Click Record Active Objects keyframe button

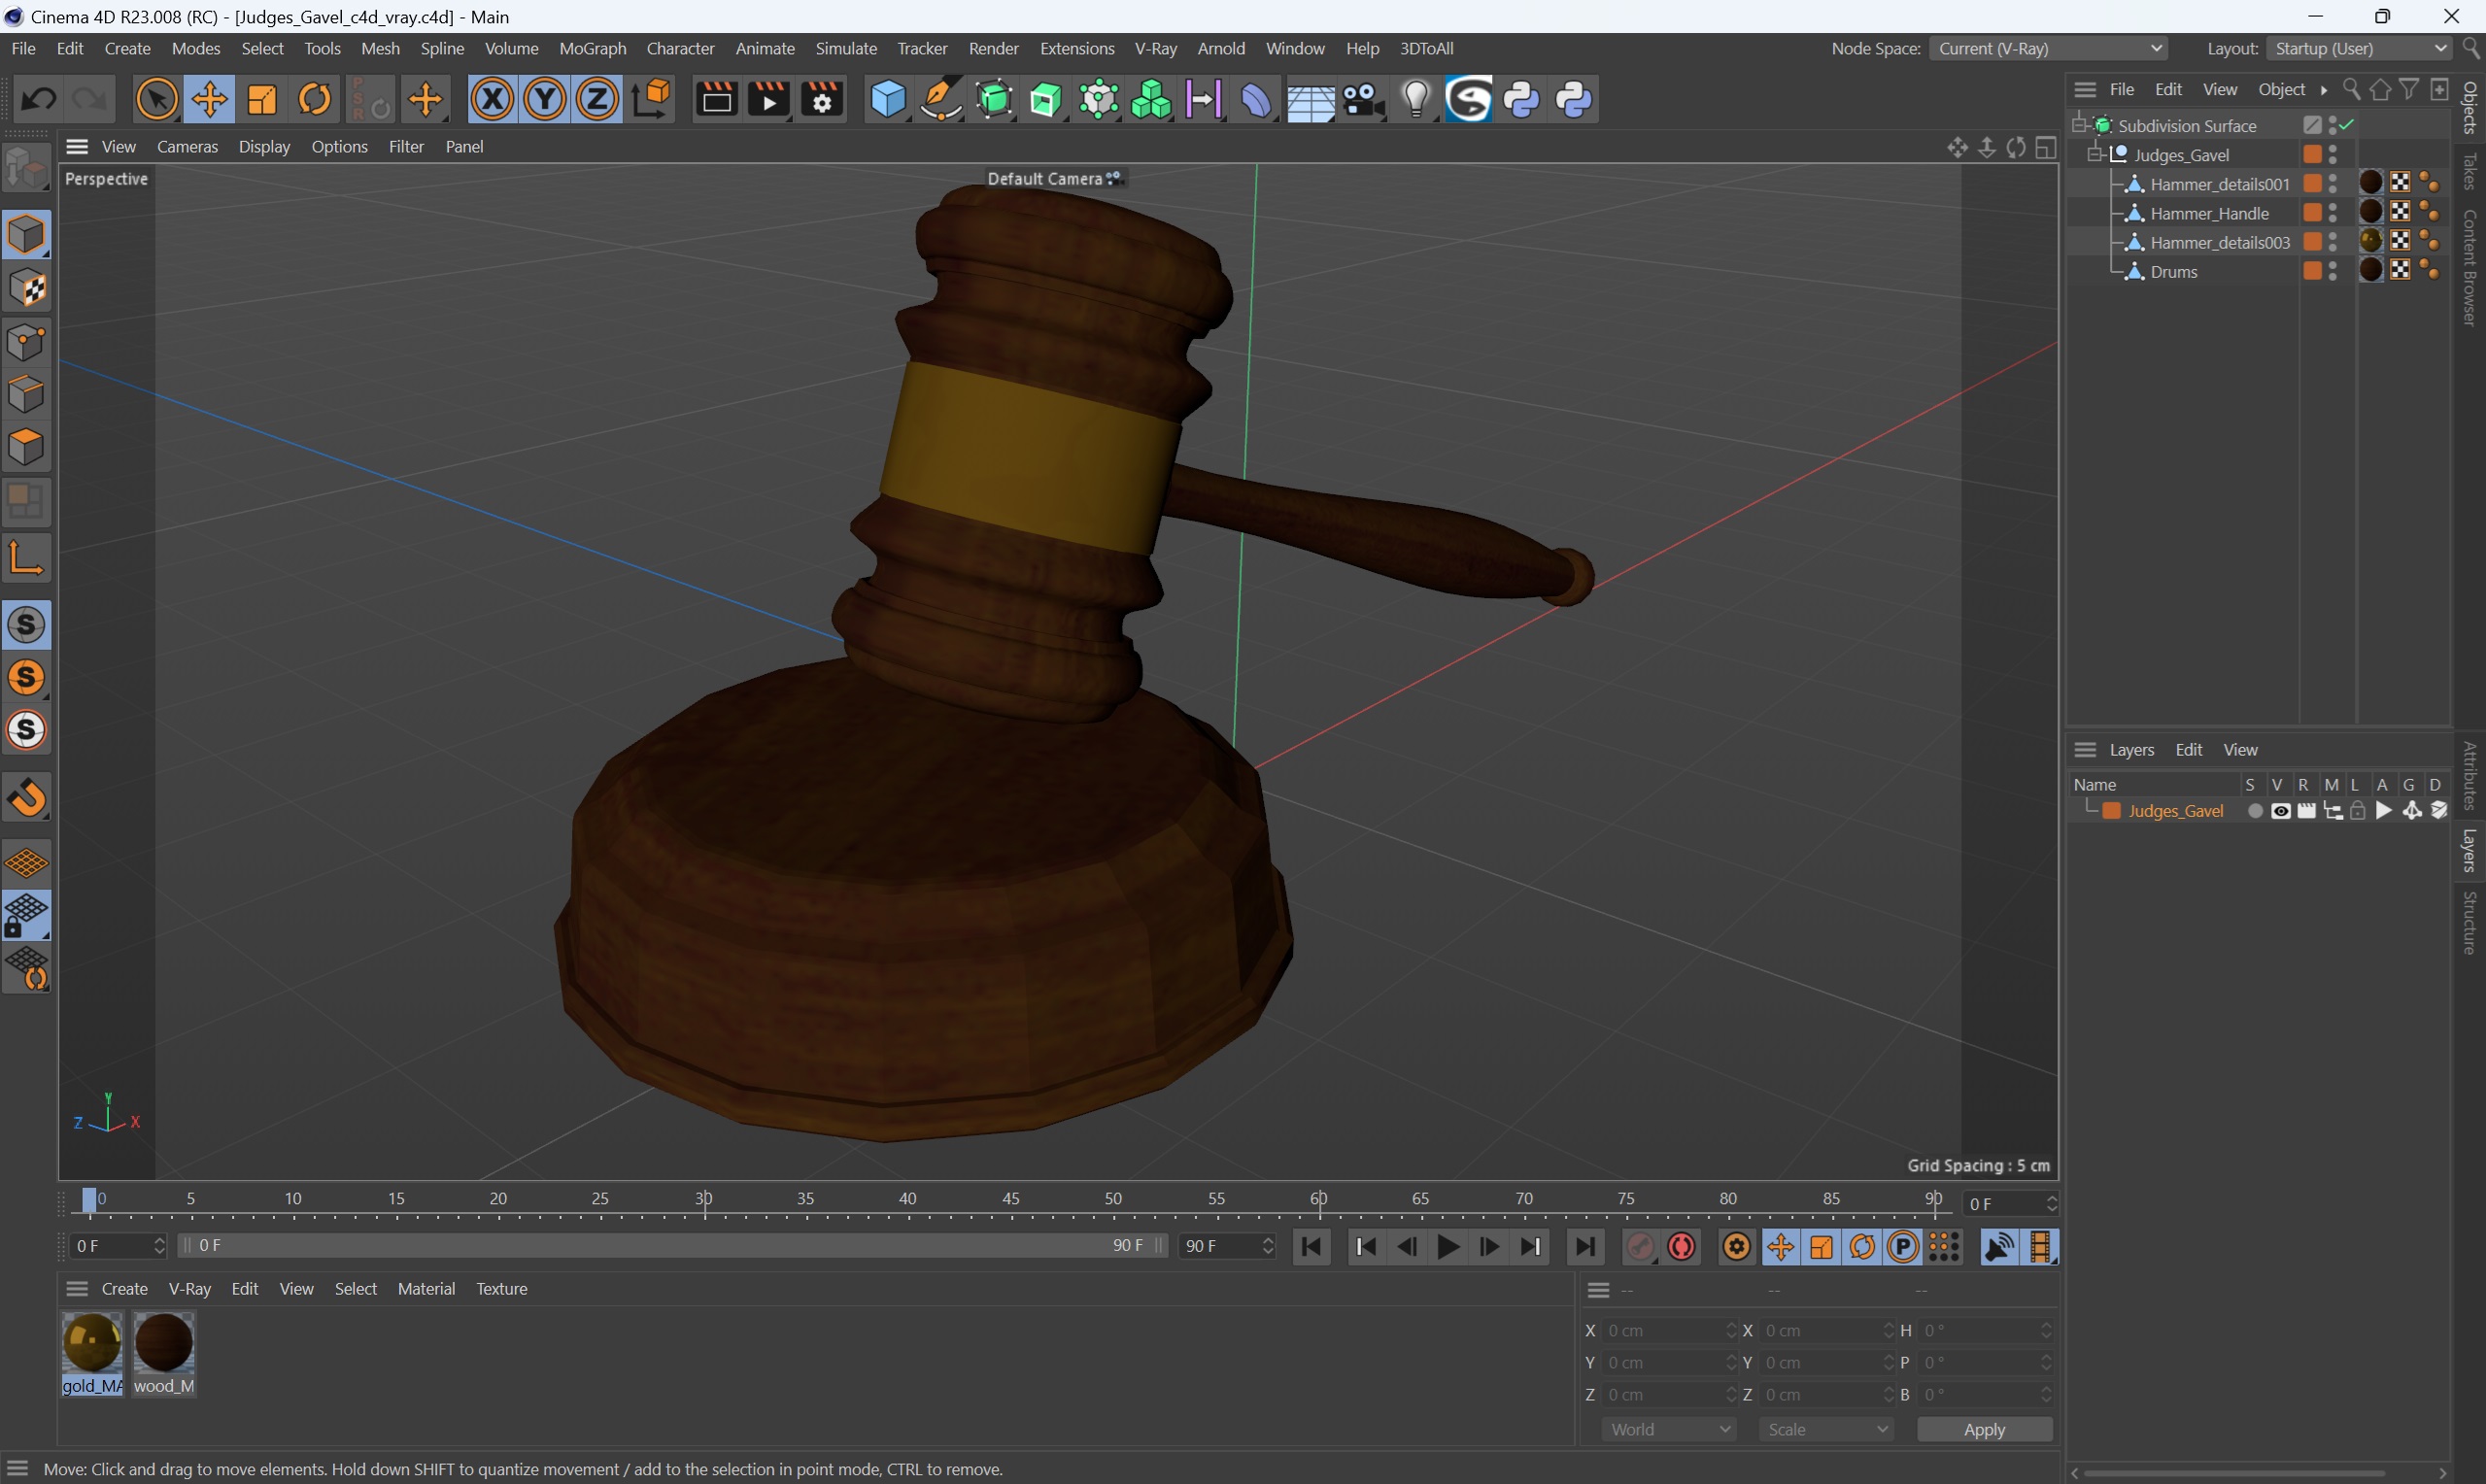click(x=1640, y=1246)
